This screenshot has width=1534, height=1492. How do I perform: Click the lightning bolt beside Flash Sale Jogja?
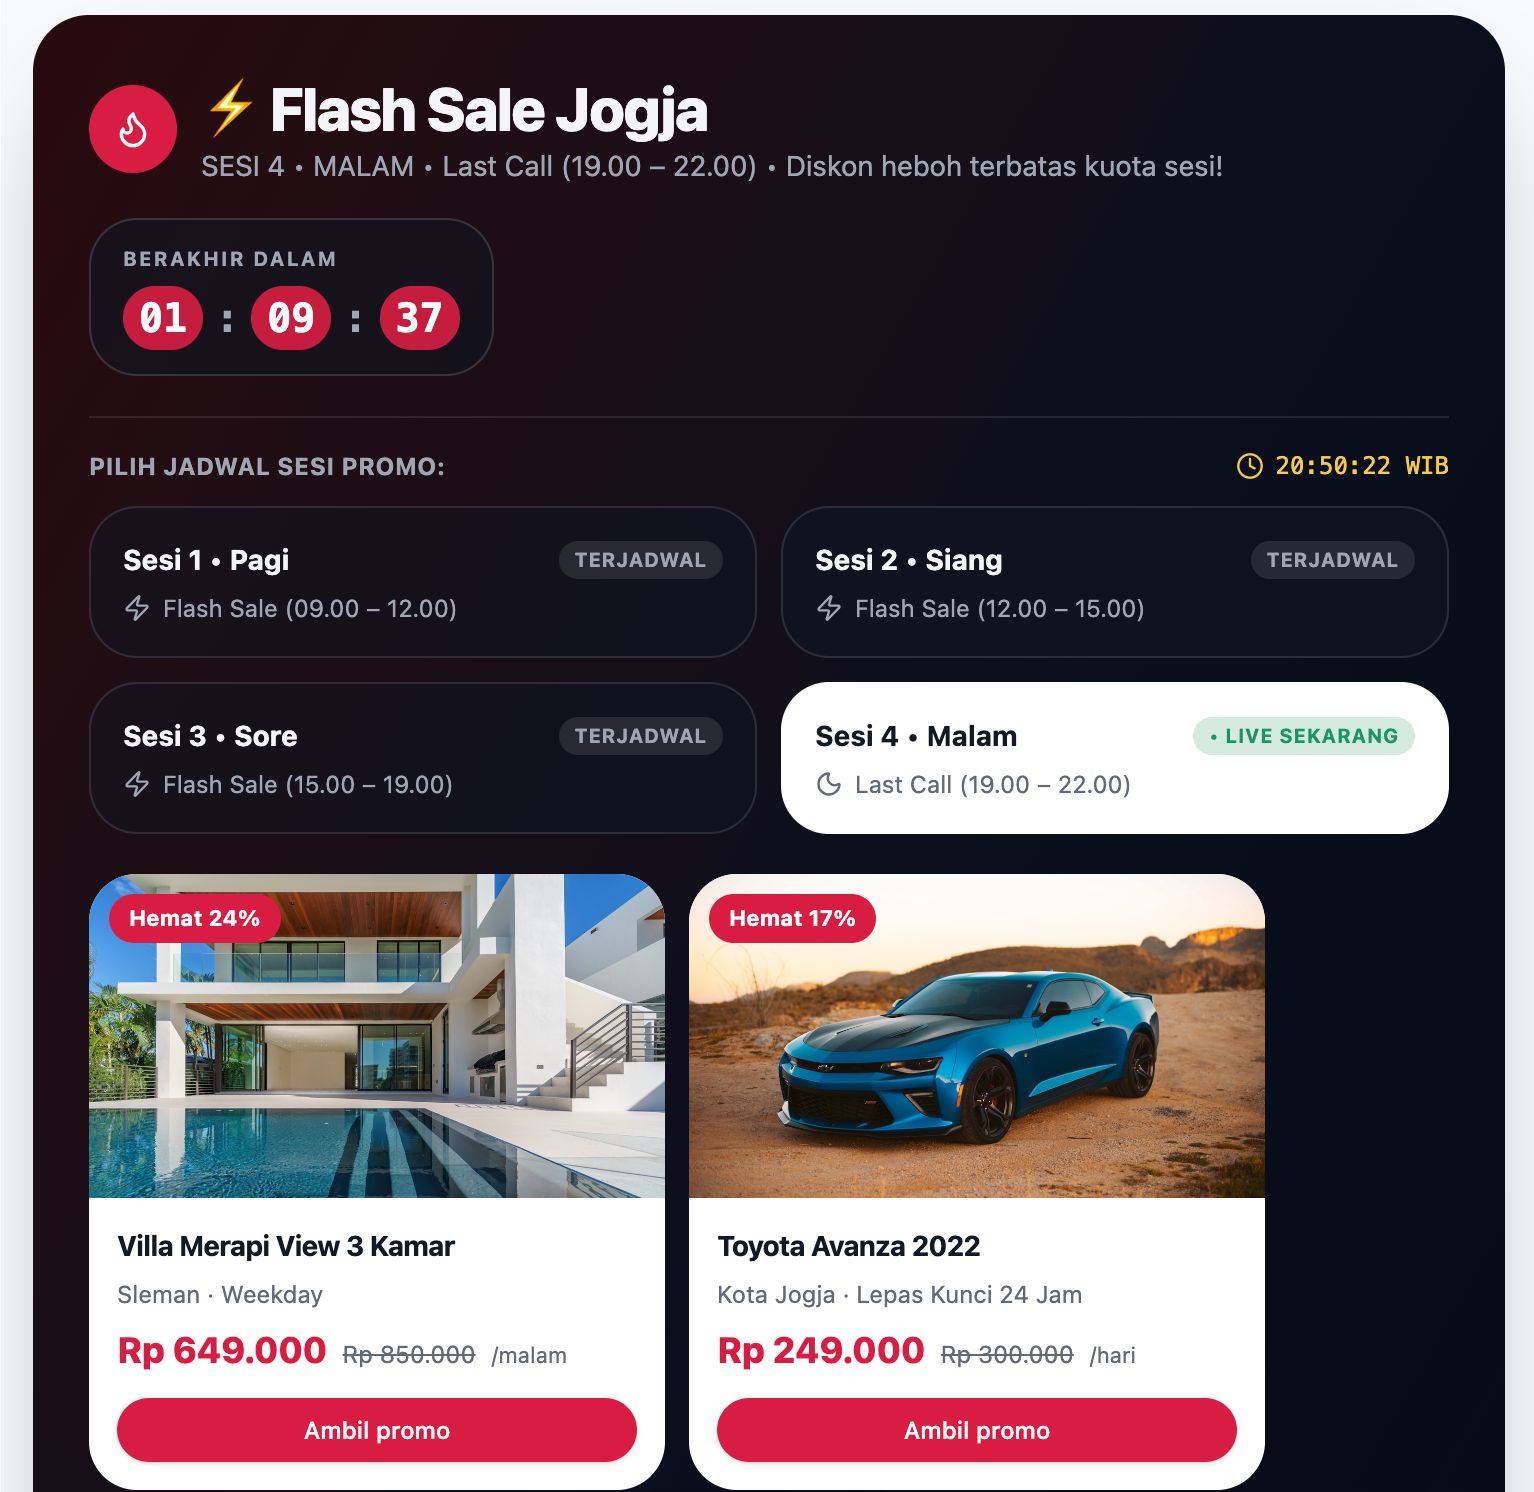click(230, 108)
